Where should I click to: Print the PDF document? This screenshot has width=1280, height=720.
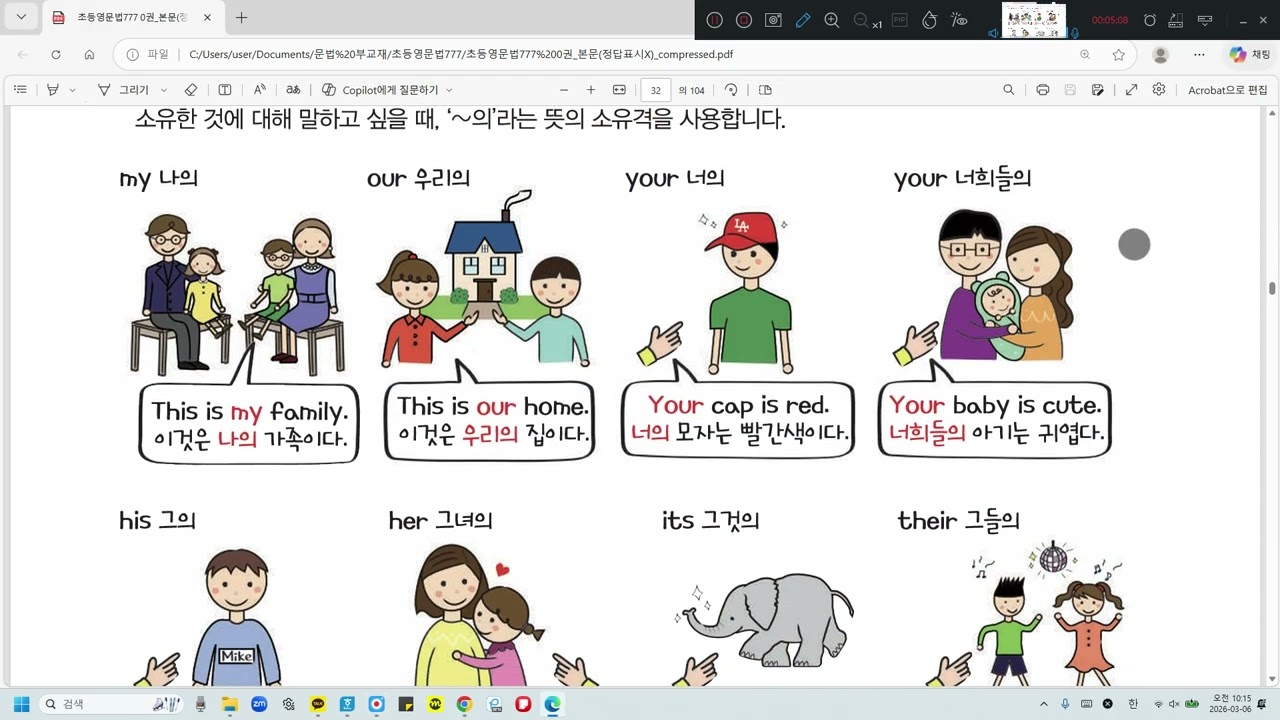click(1043, 90)
